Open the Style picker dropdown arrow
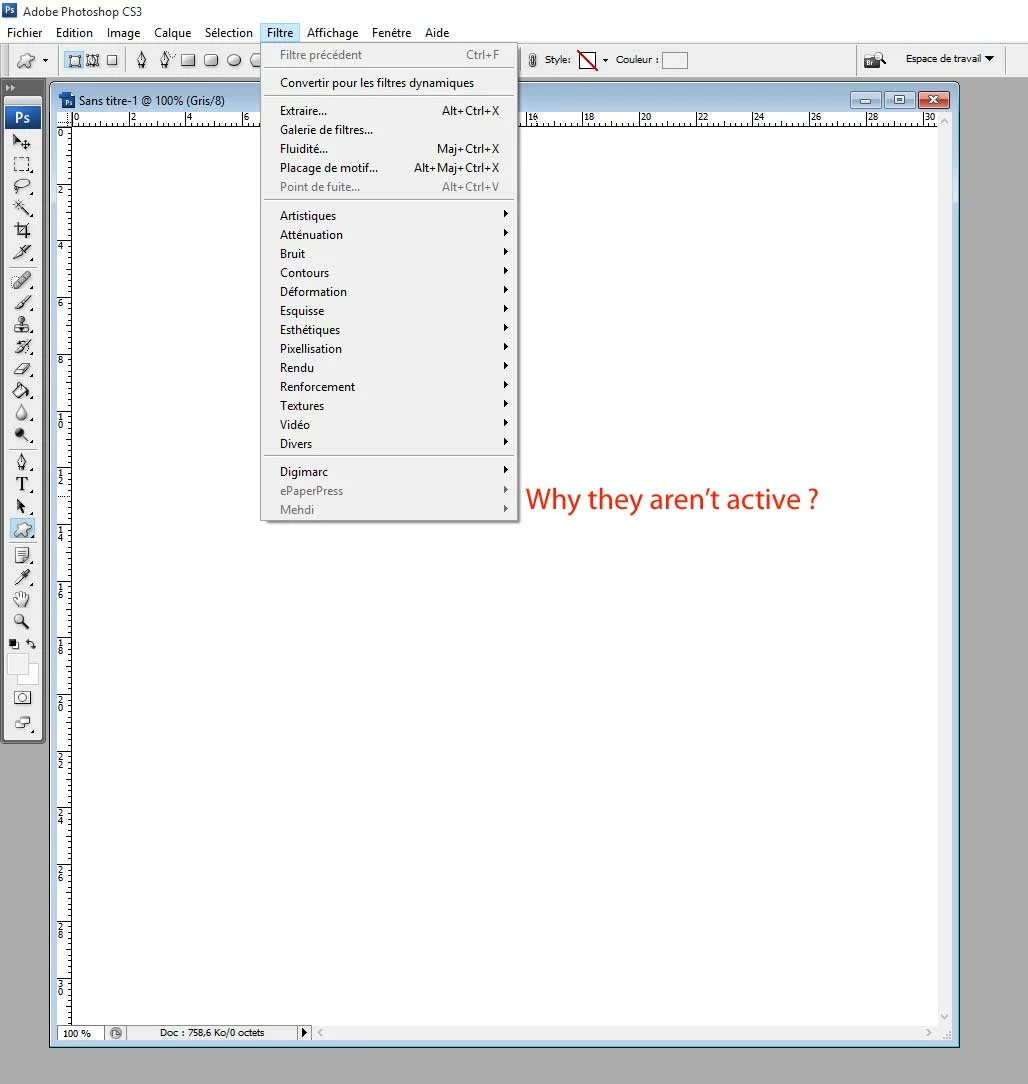Screen dimensions: 1028x1084 [x=606, y=60]
